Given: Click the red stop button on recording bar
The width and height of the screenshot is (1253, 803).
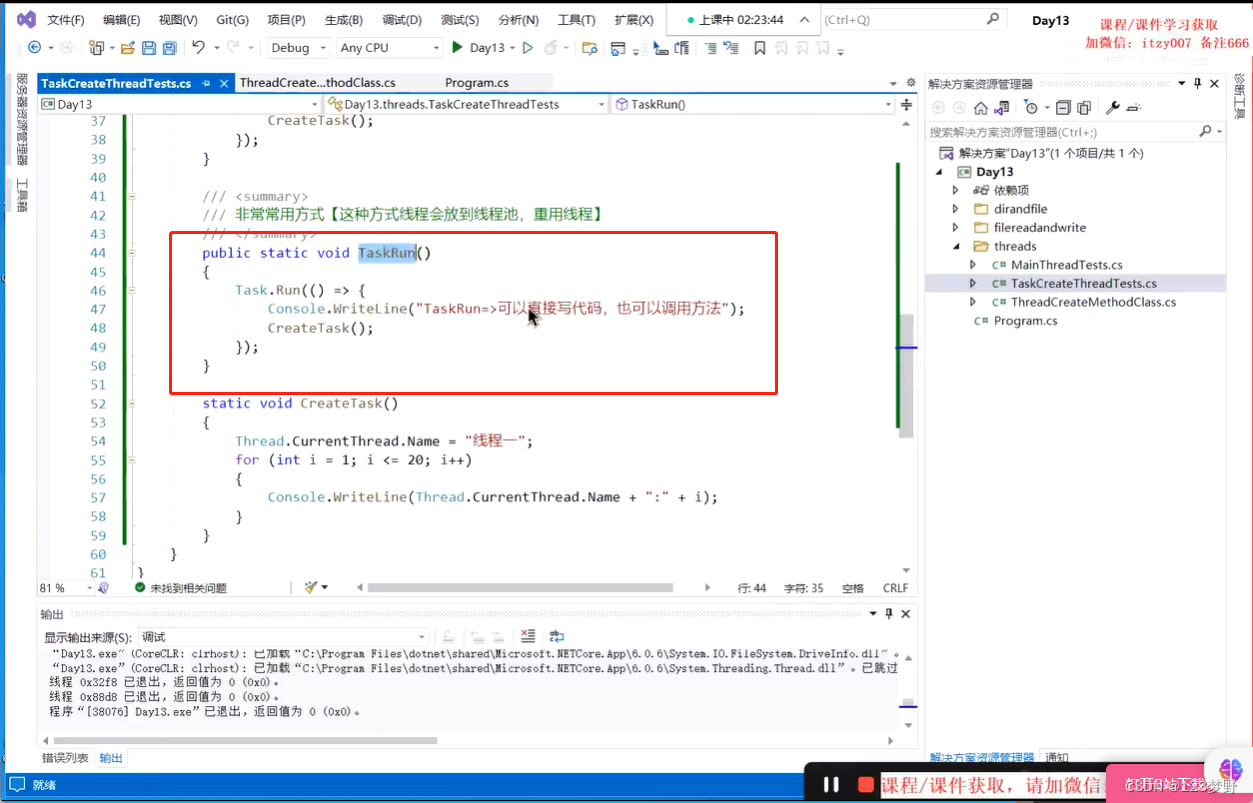Looking at the screenshot, I should pos(866,785).
